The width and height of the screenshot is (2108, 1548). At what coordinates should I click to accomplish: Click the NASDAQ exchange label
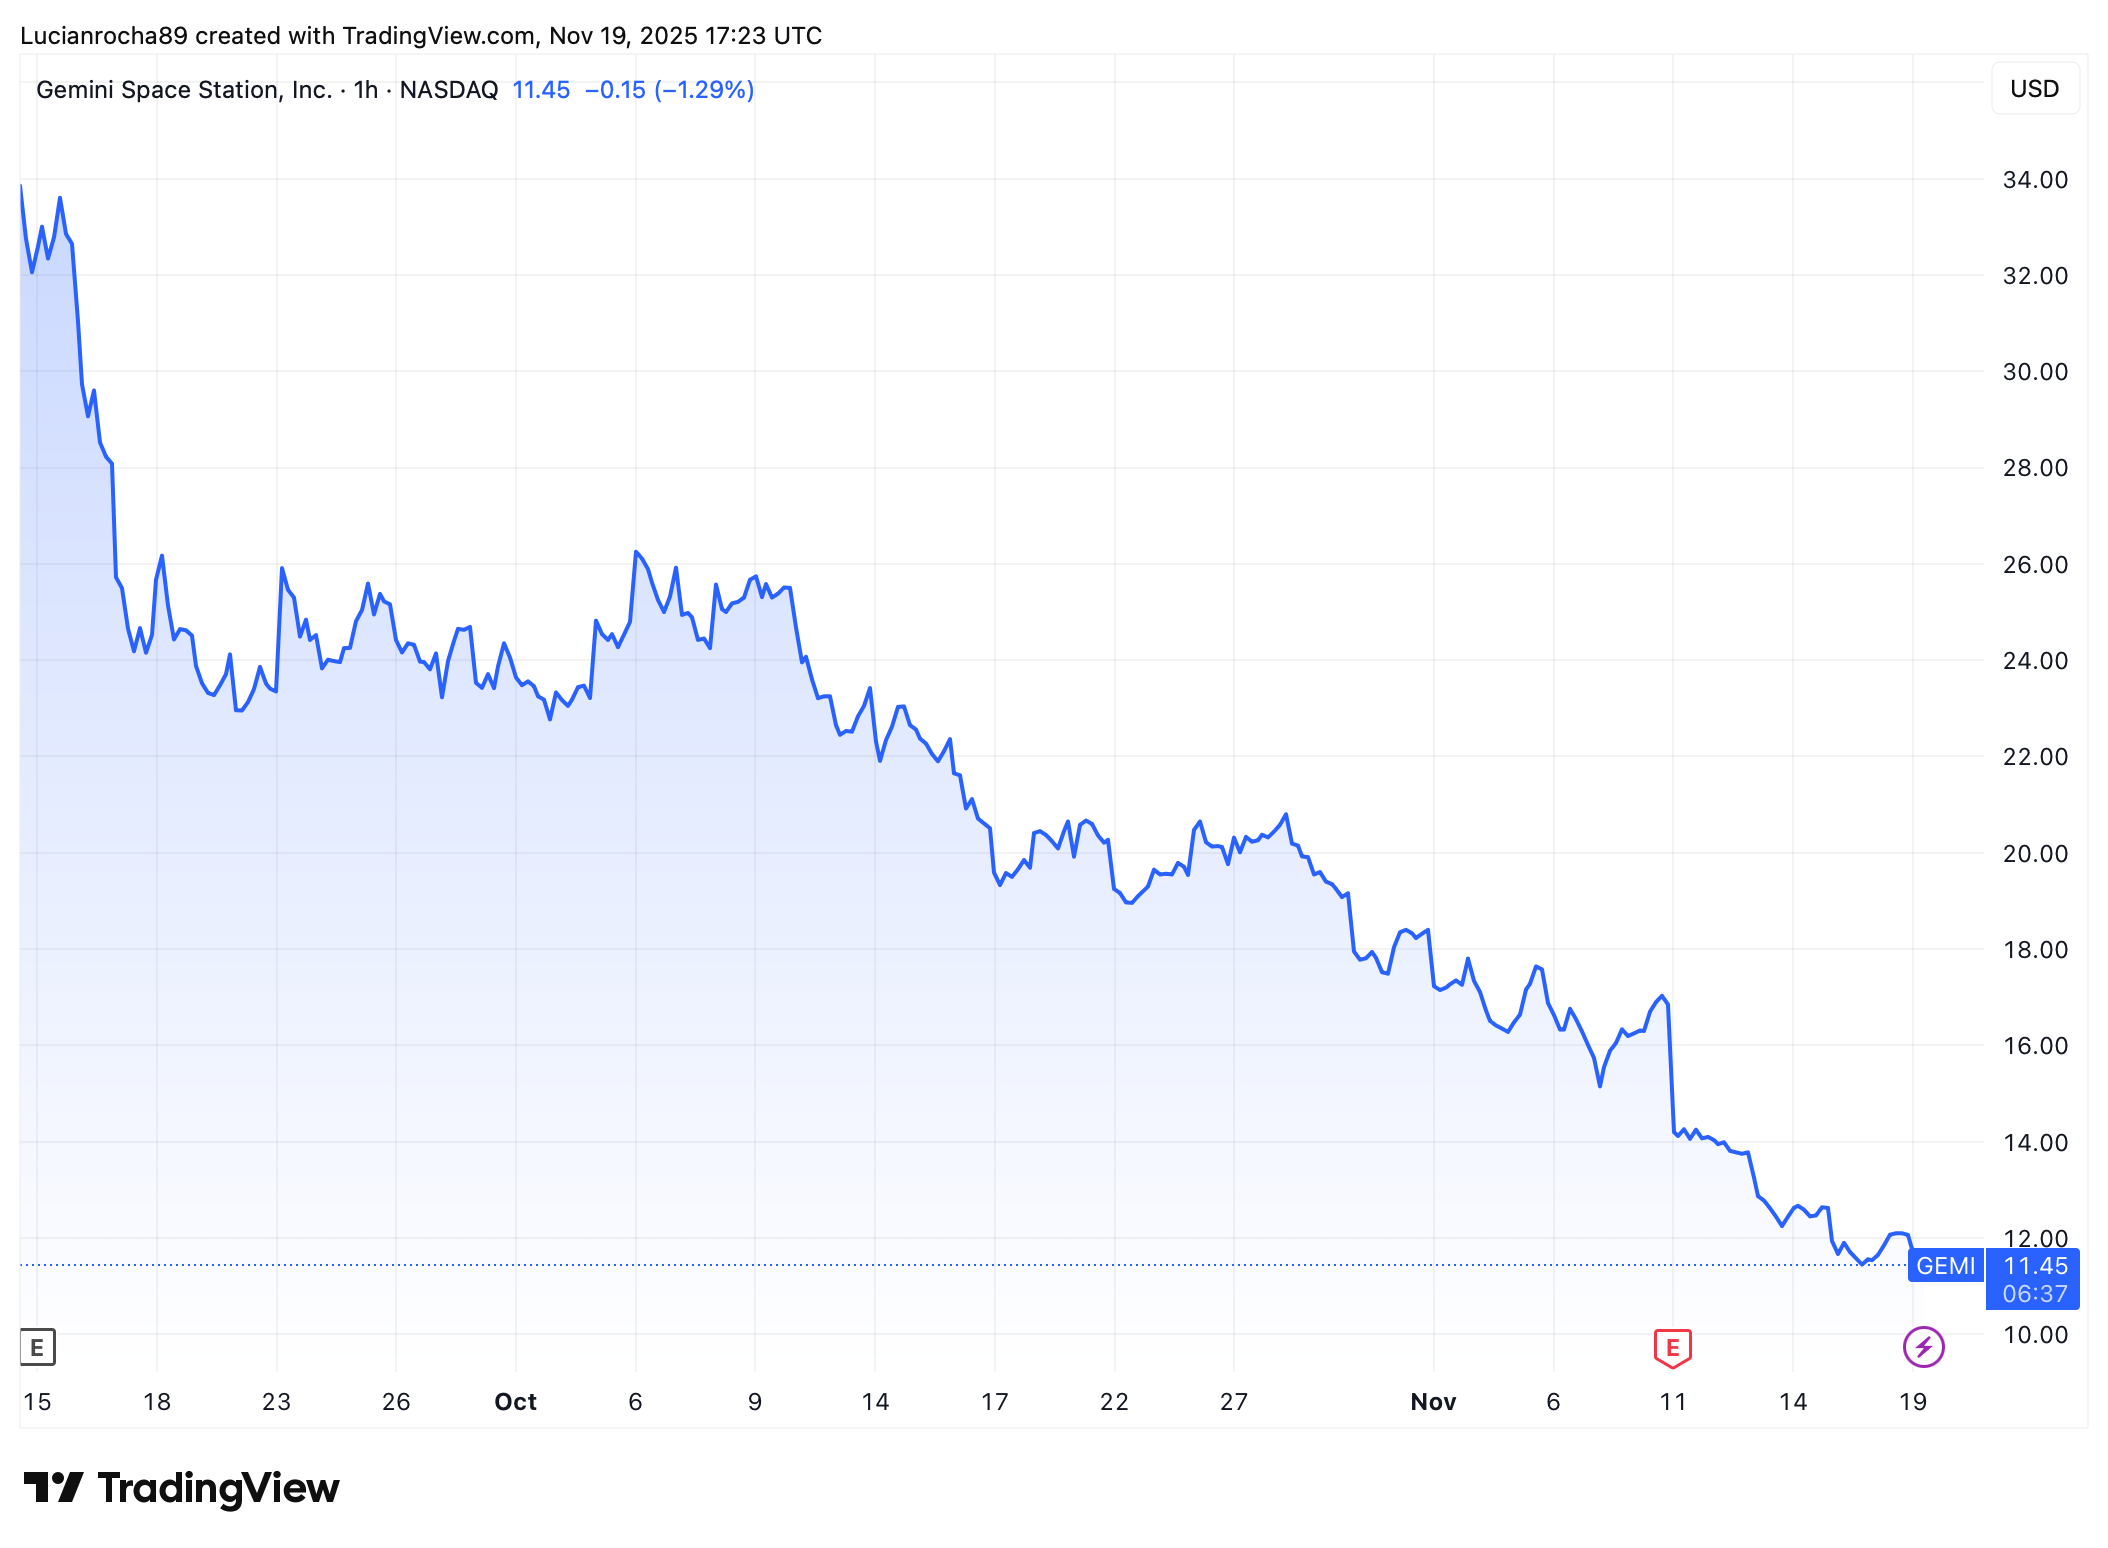pos(449,90)
